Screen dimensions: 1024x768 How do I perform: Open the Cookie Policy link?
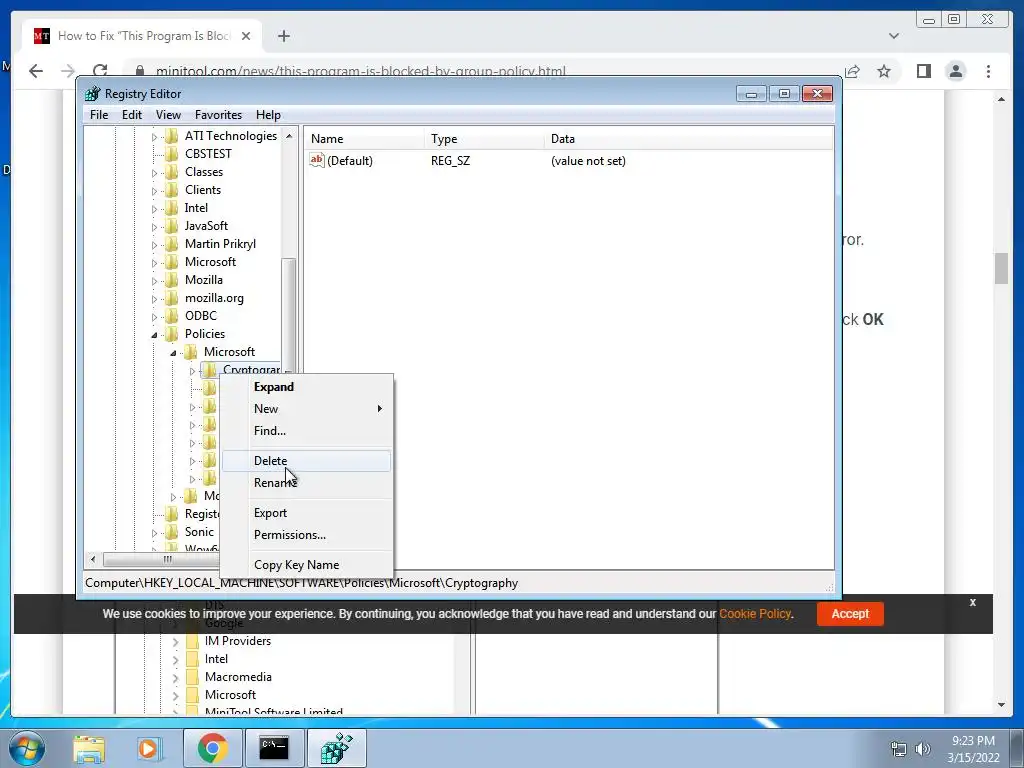pyautogui.click(x=755, y=614)
